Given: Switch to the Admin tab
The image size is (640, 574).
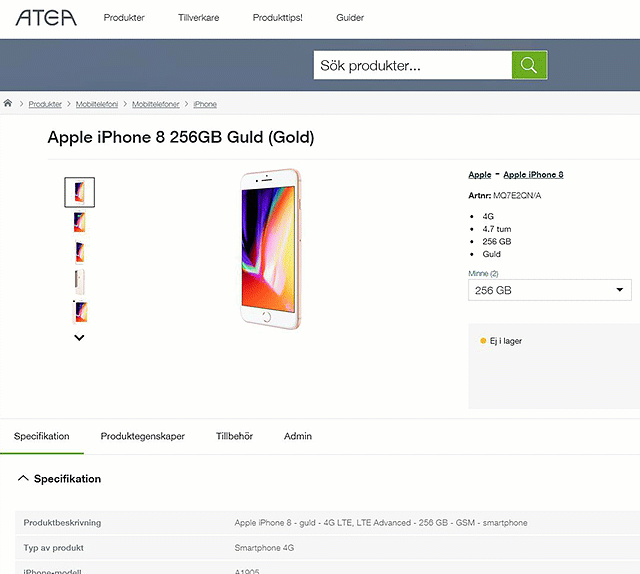Looking at the screenshot, I should click(298, 436).
